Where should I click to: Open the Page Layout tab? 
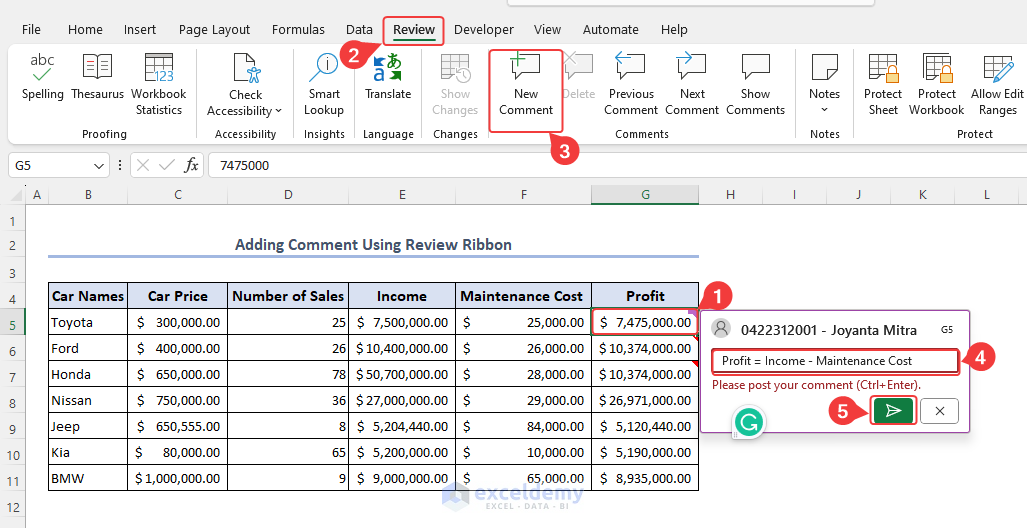tap(215, 30)
